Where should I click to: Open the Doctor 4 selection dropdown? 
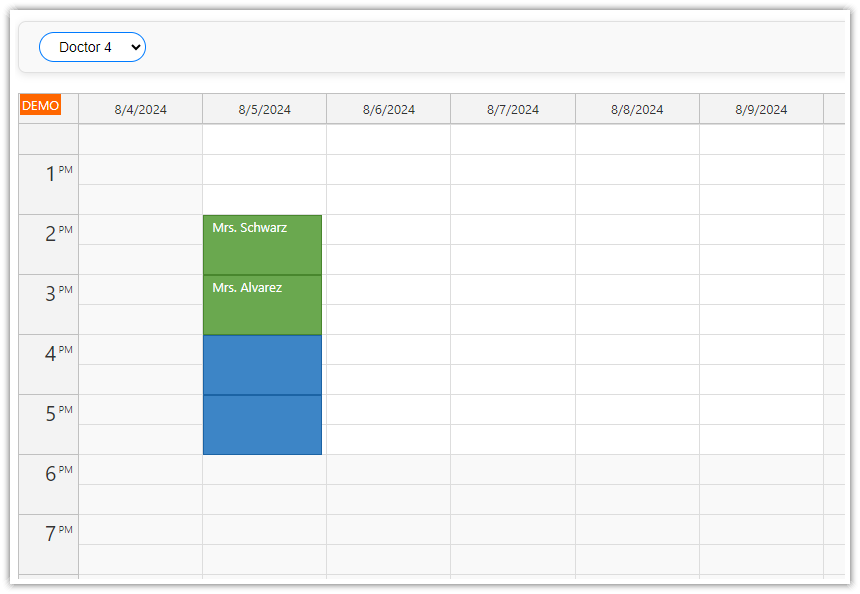tap(92, 46)
